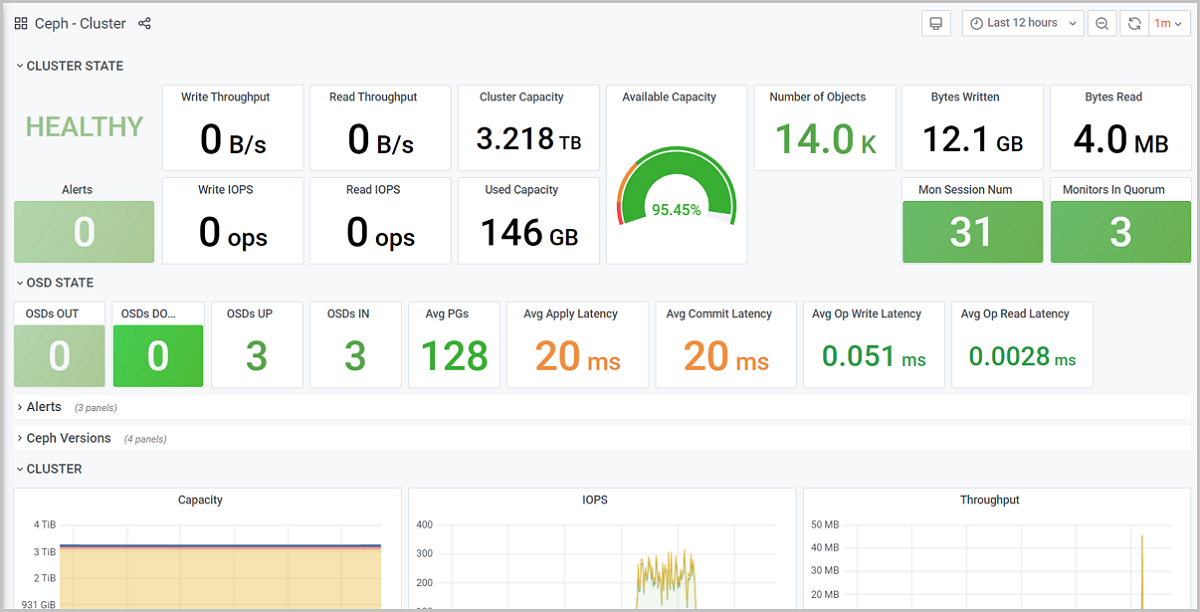
Task: Click the share dashboard icon
Action: point(144,23)
